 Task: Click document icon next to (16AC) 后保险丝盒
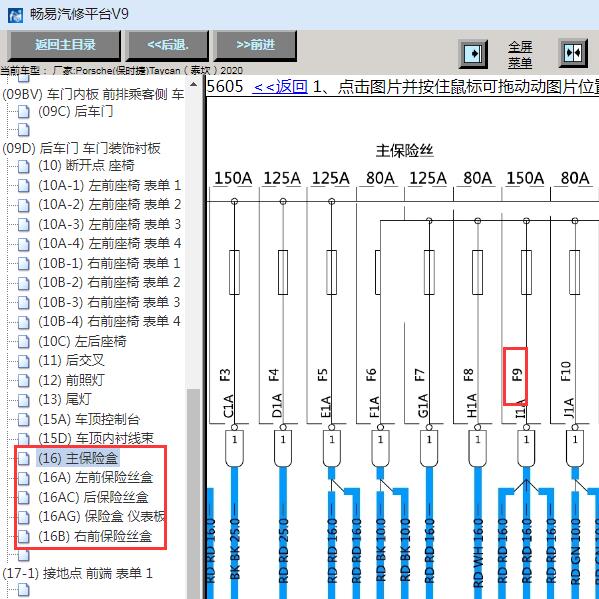[23, 498]
